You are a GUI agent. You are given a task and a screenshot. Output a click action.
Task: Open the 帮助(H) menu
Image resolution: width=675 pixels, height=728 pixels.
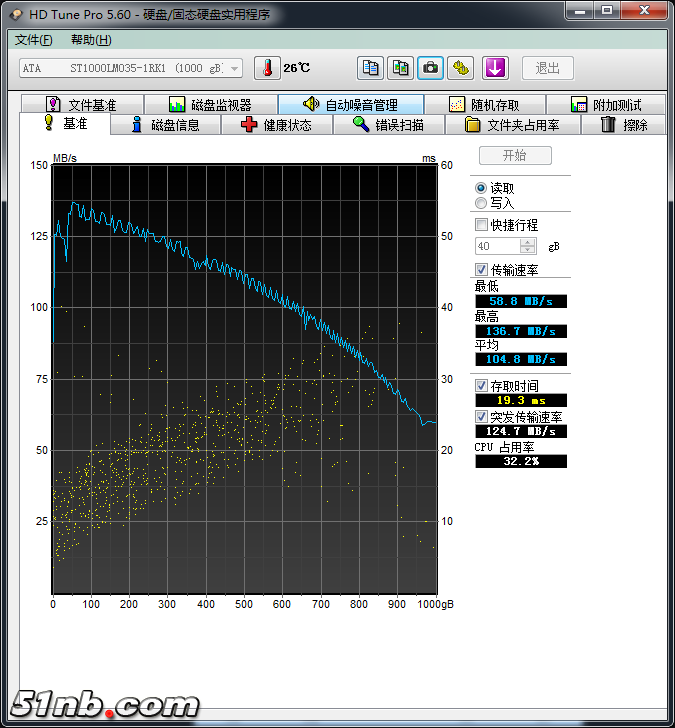[91, 40]
